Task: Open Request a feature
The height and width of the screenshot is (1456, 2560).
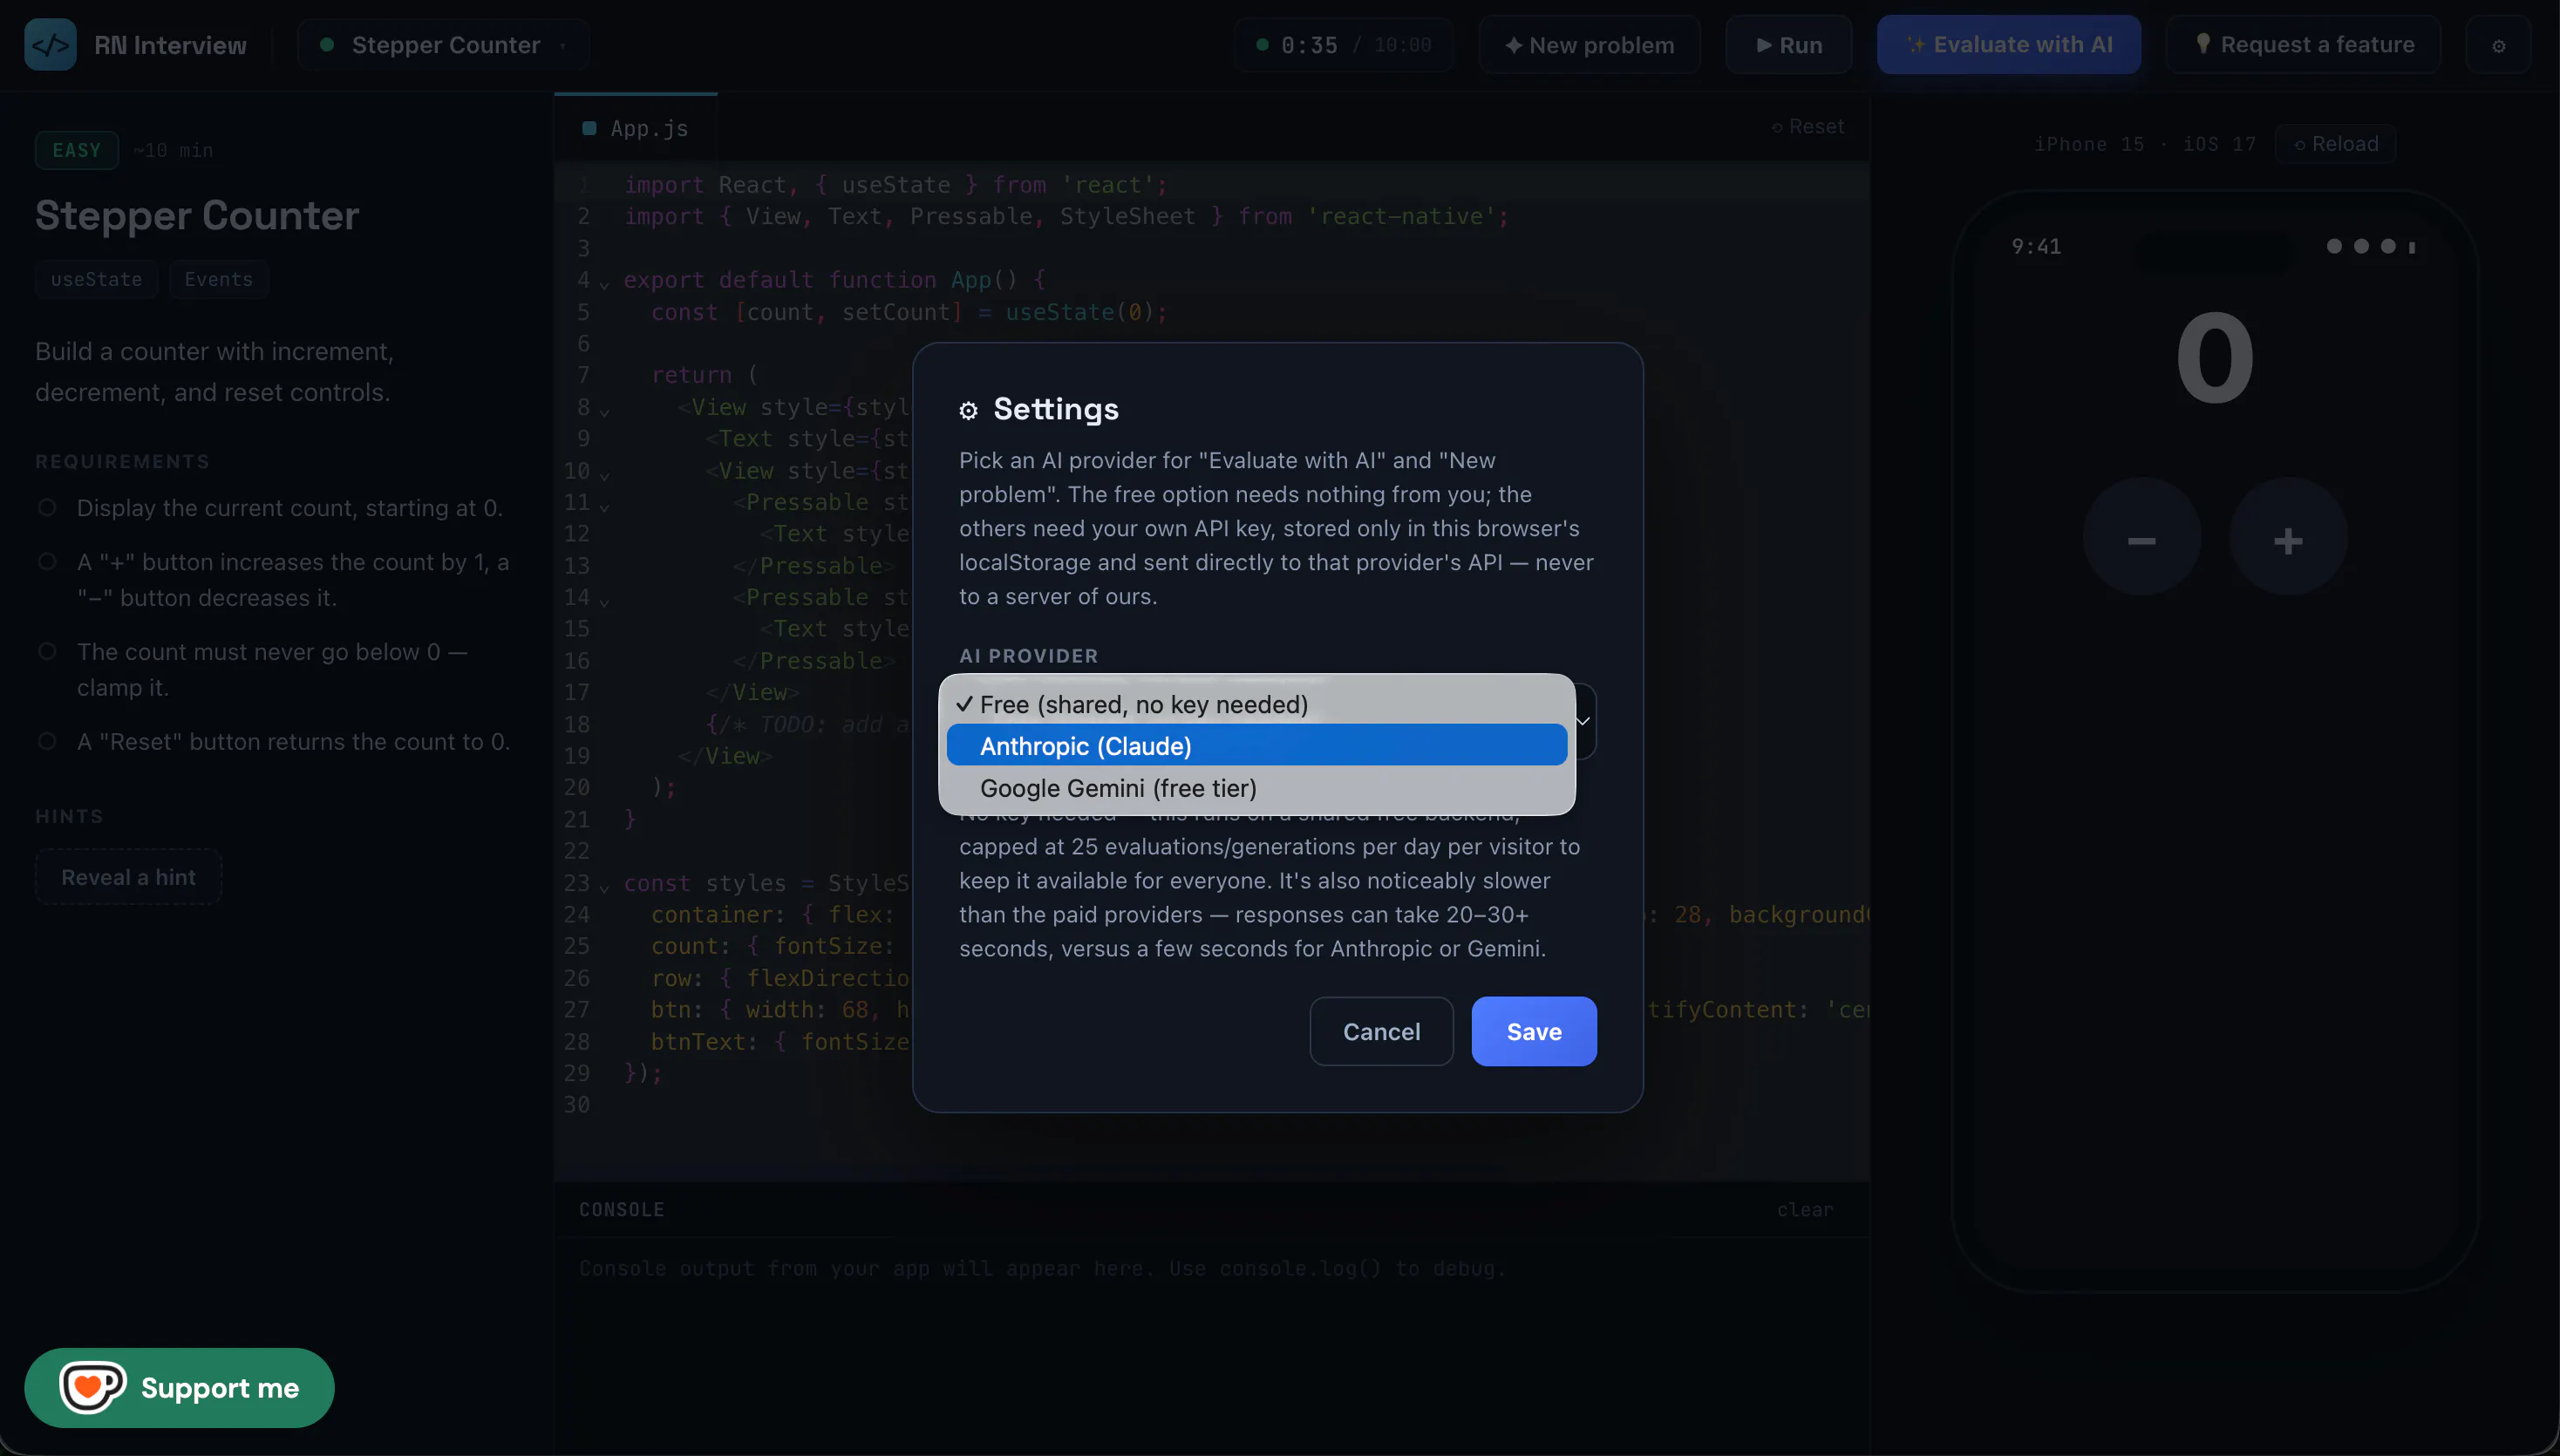Action: (2303, 45)
